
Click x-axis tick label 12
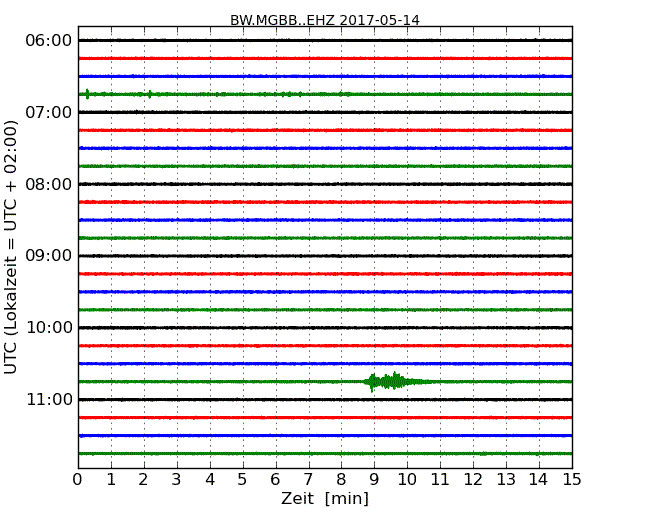click(473, 480)
